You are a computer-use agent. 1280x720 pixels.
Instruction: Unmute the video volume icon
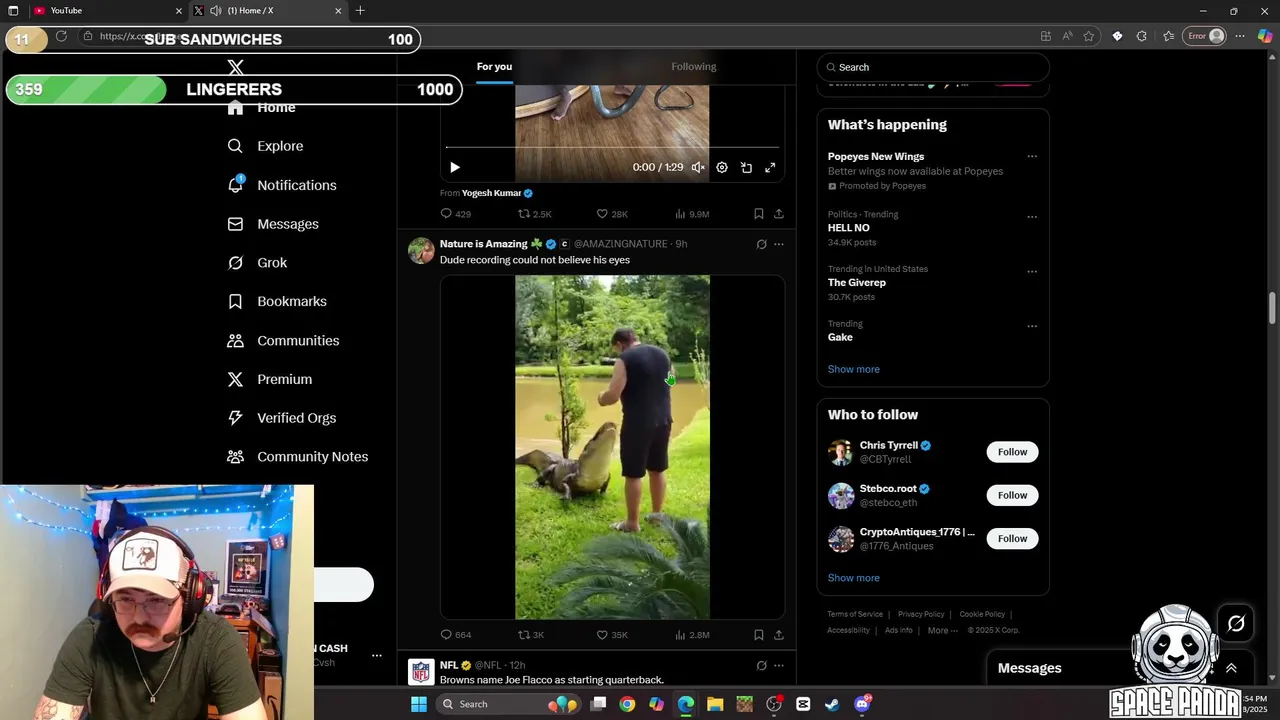[x=698, y=168]
